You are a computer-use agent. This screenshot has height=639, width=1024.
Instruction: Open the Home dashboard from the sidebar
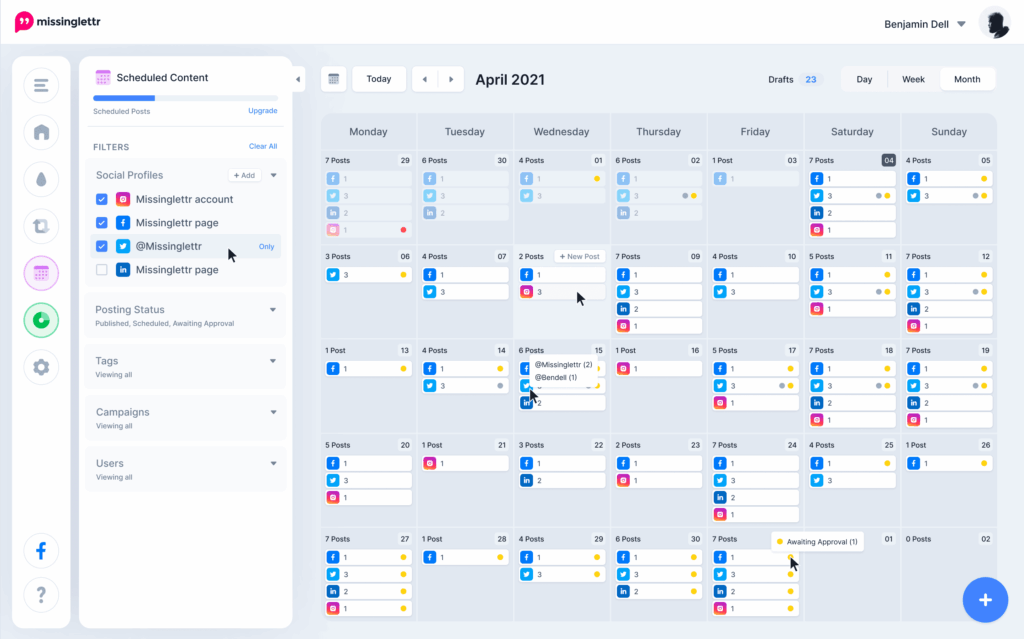point(41,133)
